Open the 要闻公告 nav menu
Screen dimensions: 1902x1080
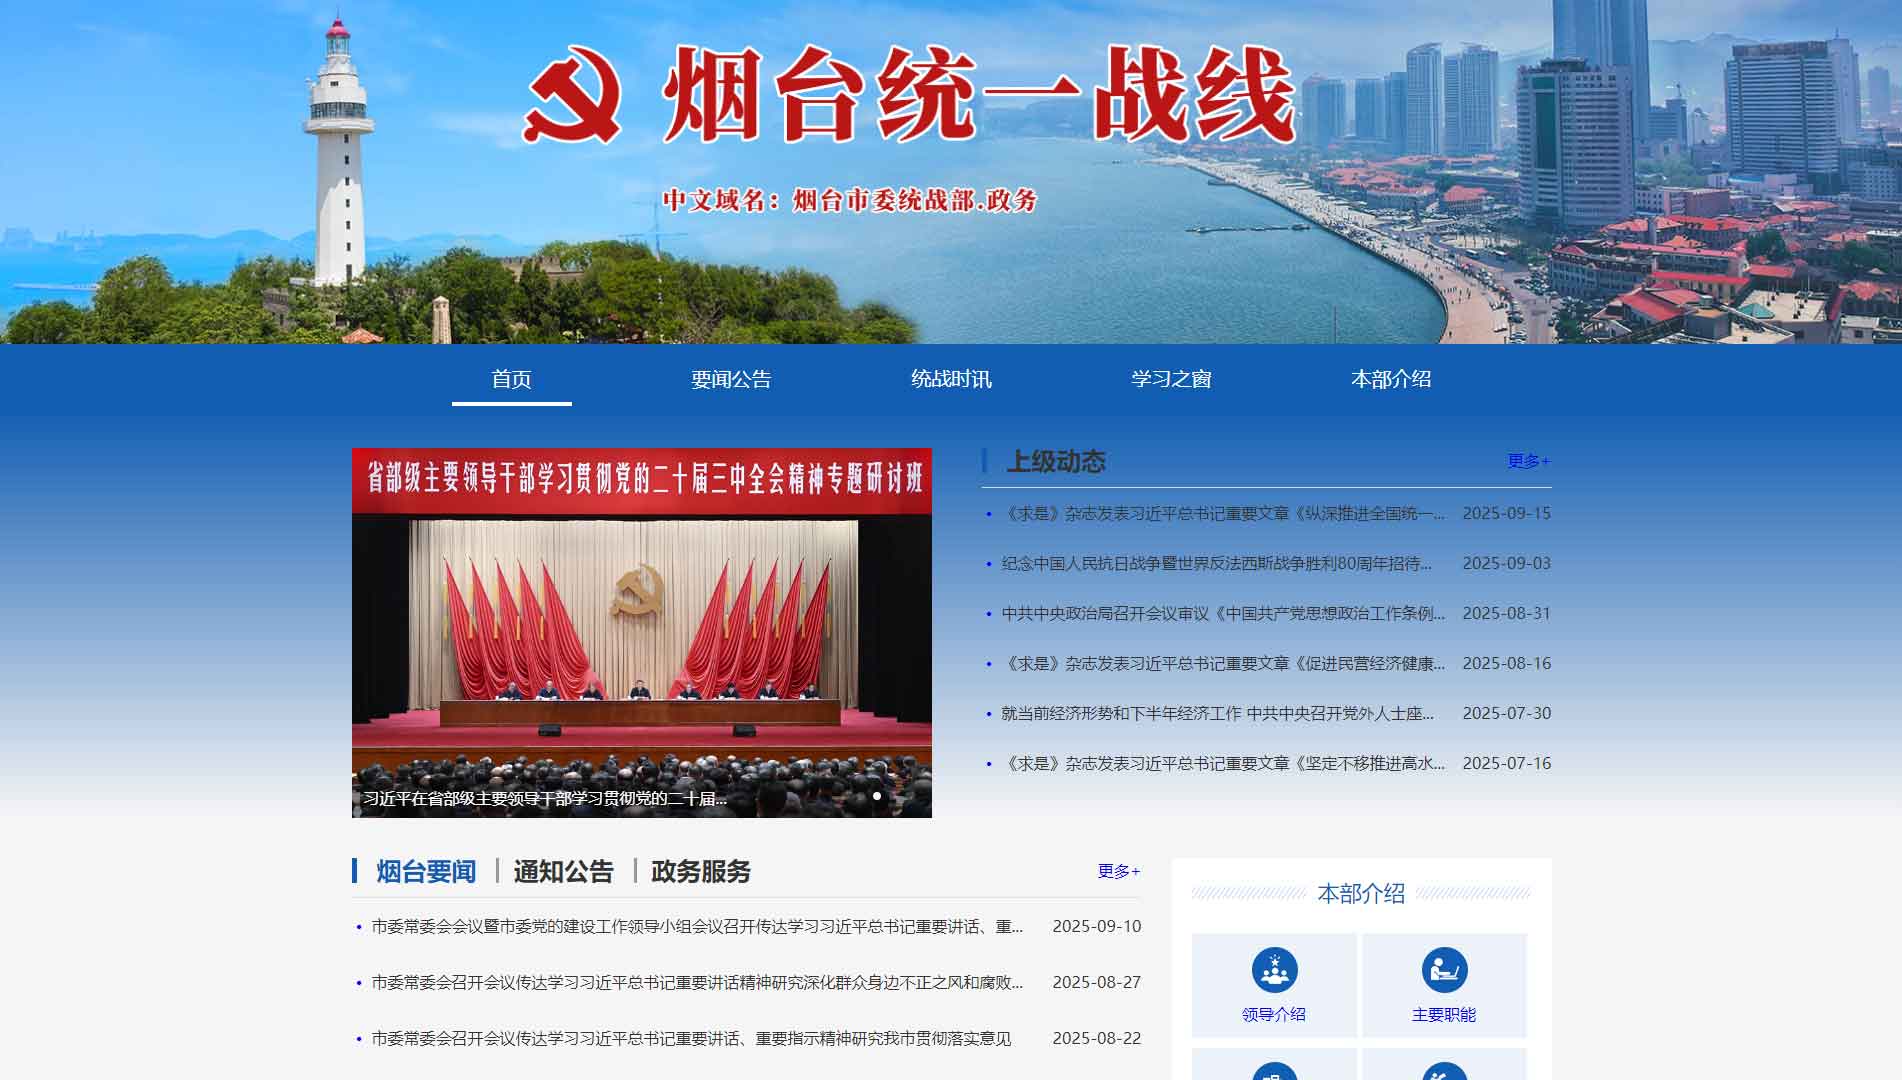coord(731,379)
